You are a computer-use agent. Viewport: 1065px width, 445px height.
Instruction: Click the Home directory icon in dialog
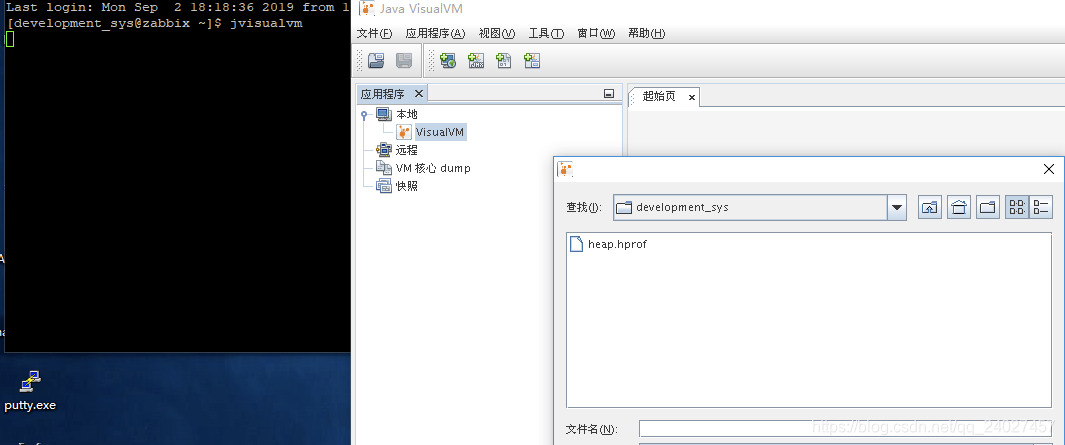pos(958,208)
